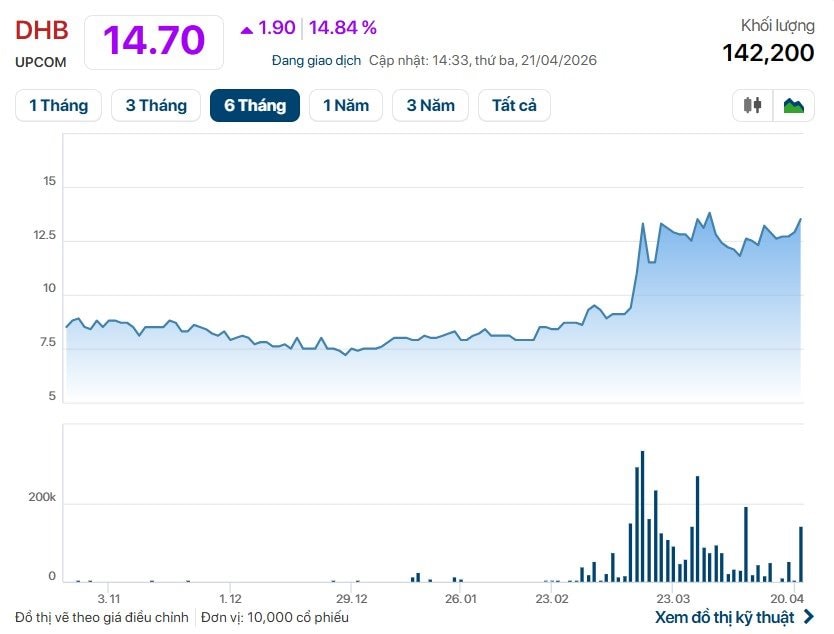Switch to candlestick chart view
The height and width of the screenshot is (634, 834).
(753, 105)
